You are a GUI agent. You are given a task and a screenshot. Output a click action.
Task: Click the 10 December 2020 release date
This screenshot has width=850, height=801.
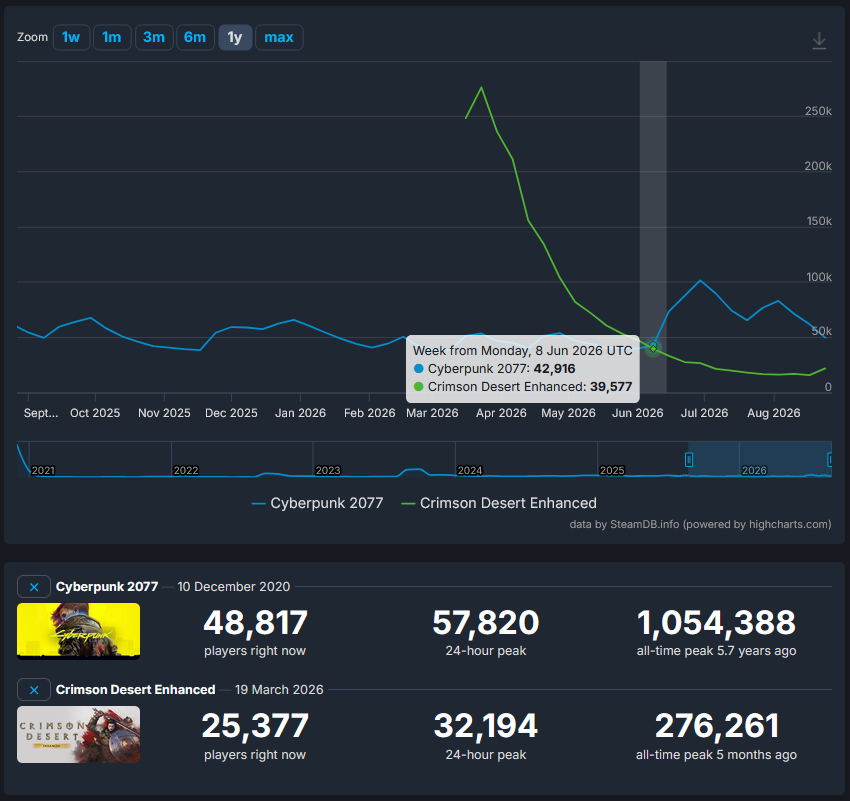coord(234,586)
